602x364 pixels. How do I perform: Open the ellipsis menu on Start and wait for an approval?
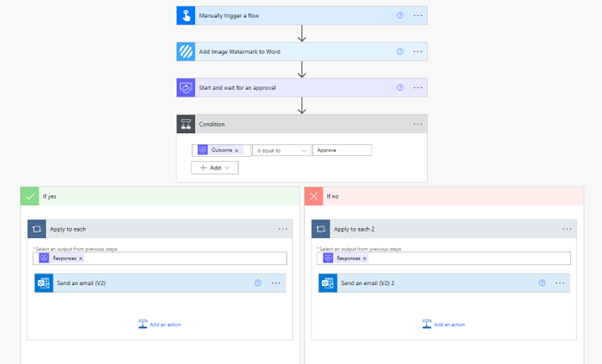(418, 88)
